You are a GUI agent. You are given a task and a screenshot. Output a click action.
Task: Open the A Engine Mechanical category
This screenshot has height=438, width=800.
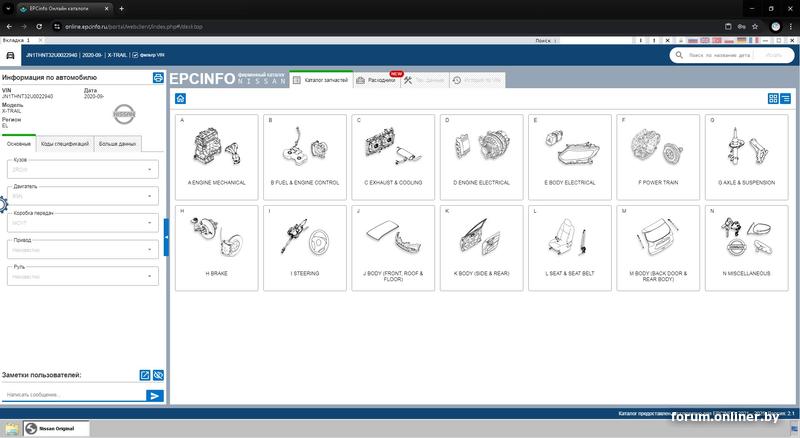216,157
